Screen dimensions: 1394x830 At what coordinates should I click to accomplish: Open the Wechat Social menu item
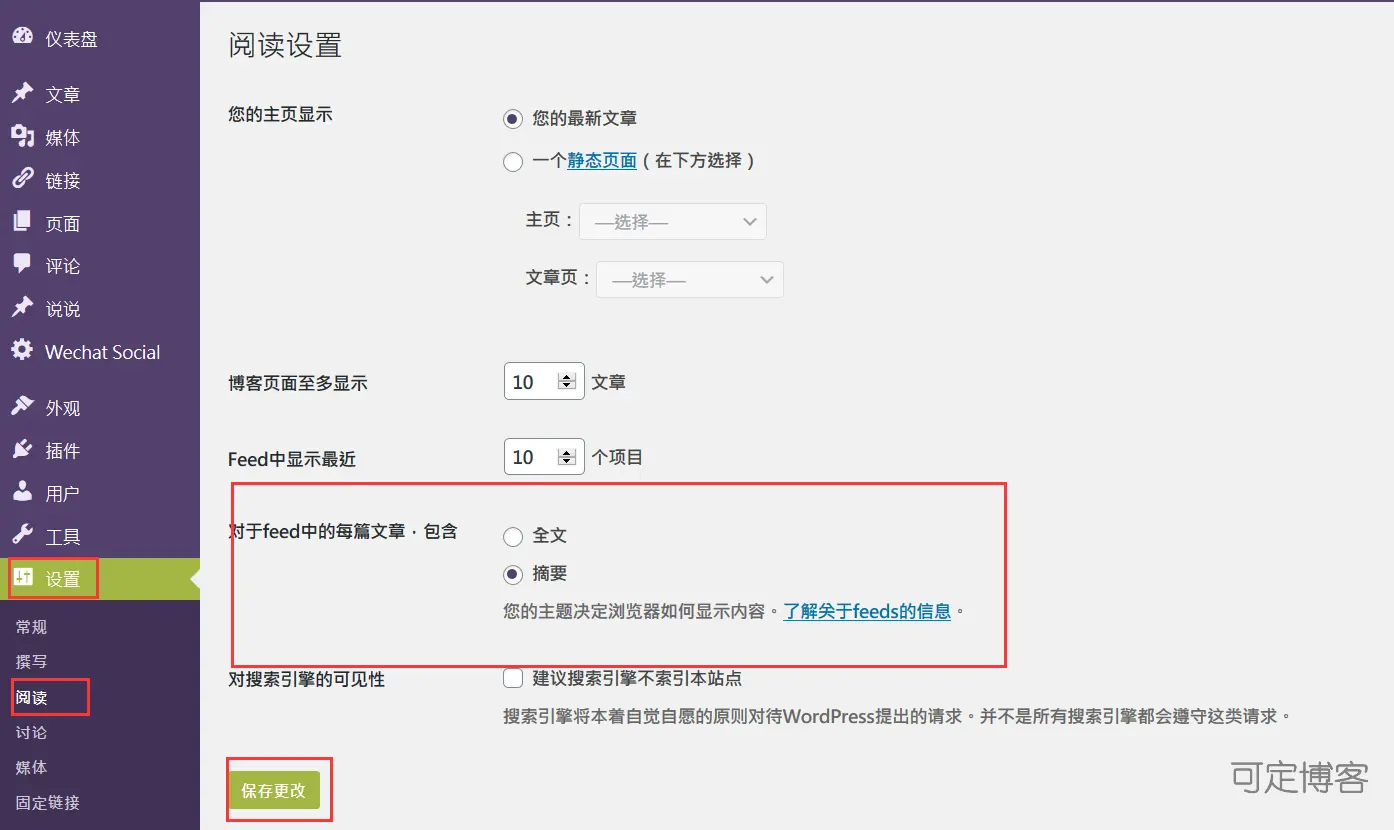[100, 352]
